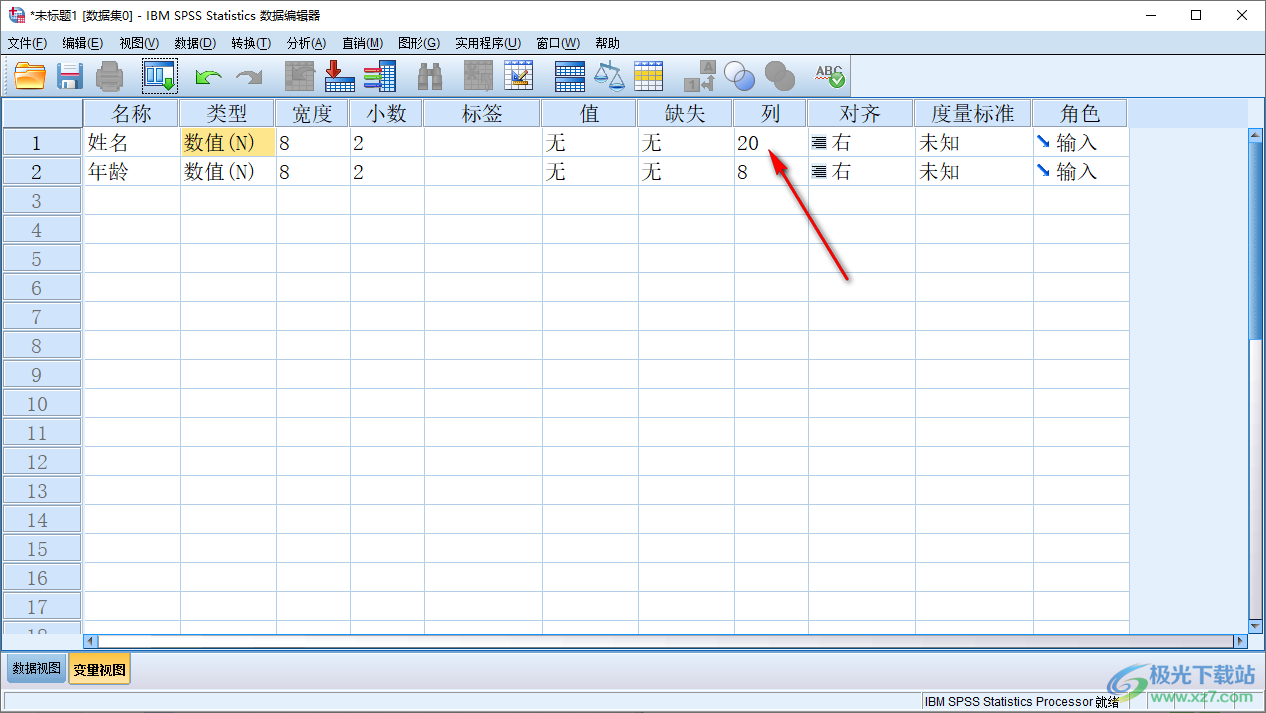The height and width of the screenshot is (713, 1266).
Task: Open the 帮助 menu
Action: point(607,43)
